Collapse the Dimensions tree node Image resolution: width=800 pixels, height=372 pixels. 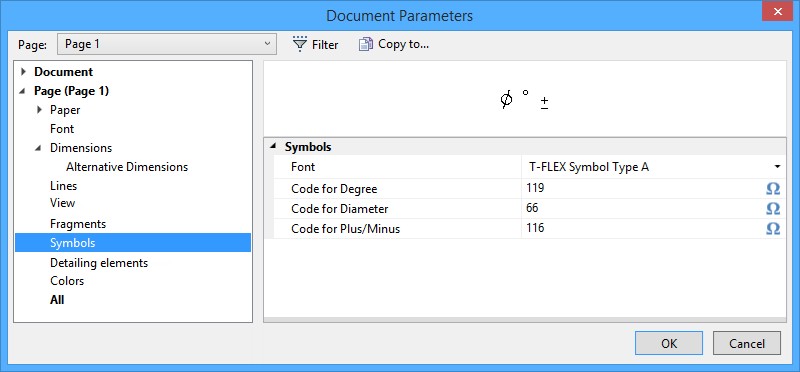point(39,148)
